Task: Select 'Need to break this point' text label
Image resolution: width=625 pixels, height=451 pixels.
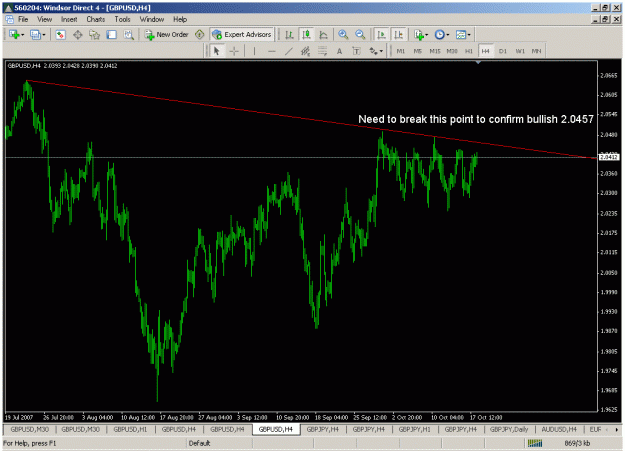Action: pos(476,119)
